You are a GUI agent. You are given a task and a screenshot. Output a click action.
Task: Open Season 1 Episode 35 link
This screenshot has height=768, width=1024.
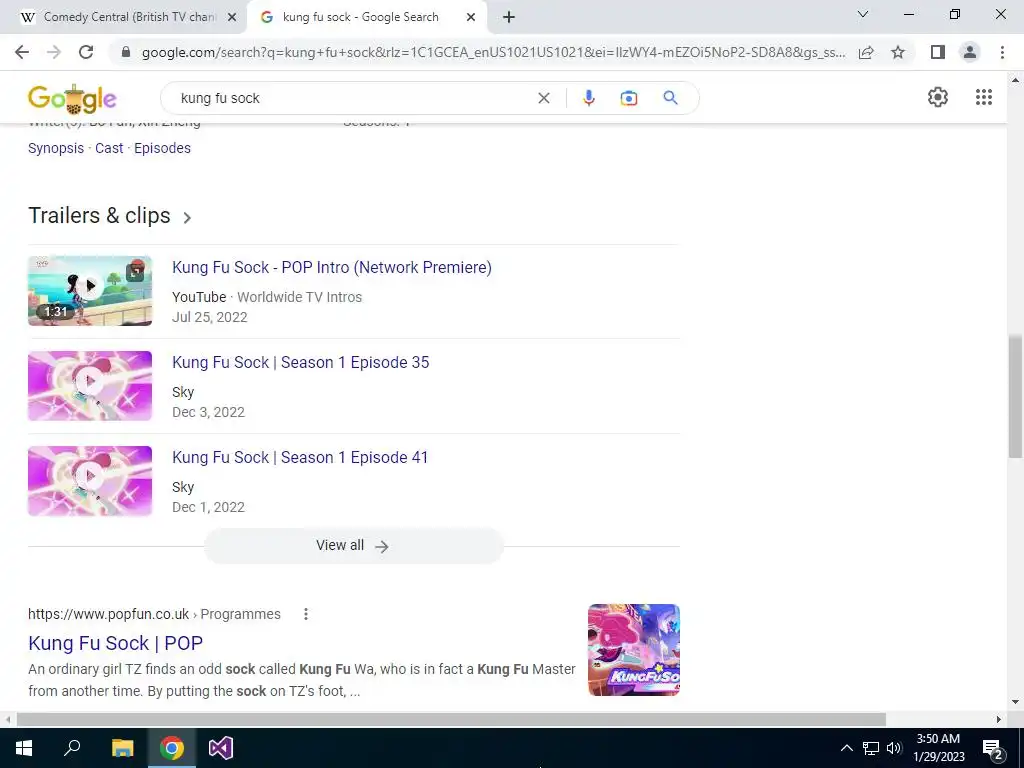click(300, 362)
